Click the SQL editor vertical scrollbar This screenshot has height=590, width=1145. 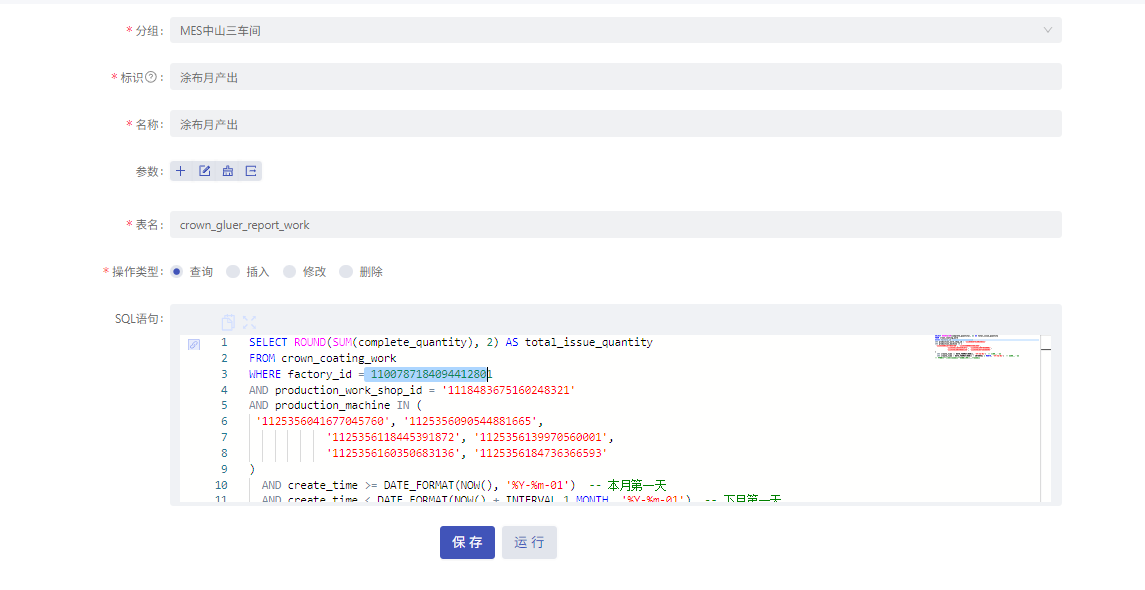tap(1046, 418)
